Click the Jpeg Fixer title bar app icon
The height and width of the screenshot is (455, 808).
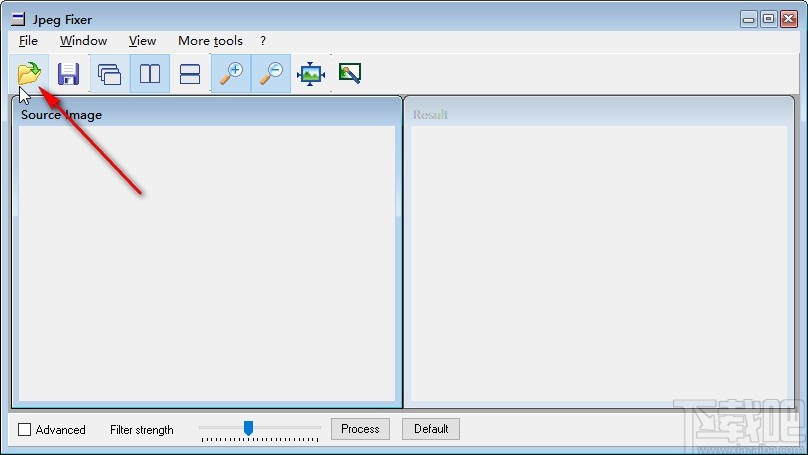pos(18,20)
